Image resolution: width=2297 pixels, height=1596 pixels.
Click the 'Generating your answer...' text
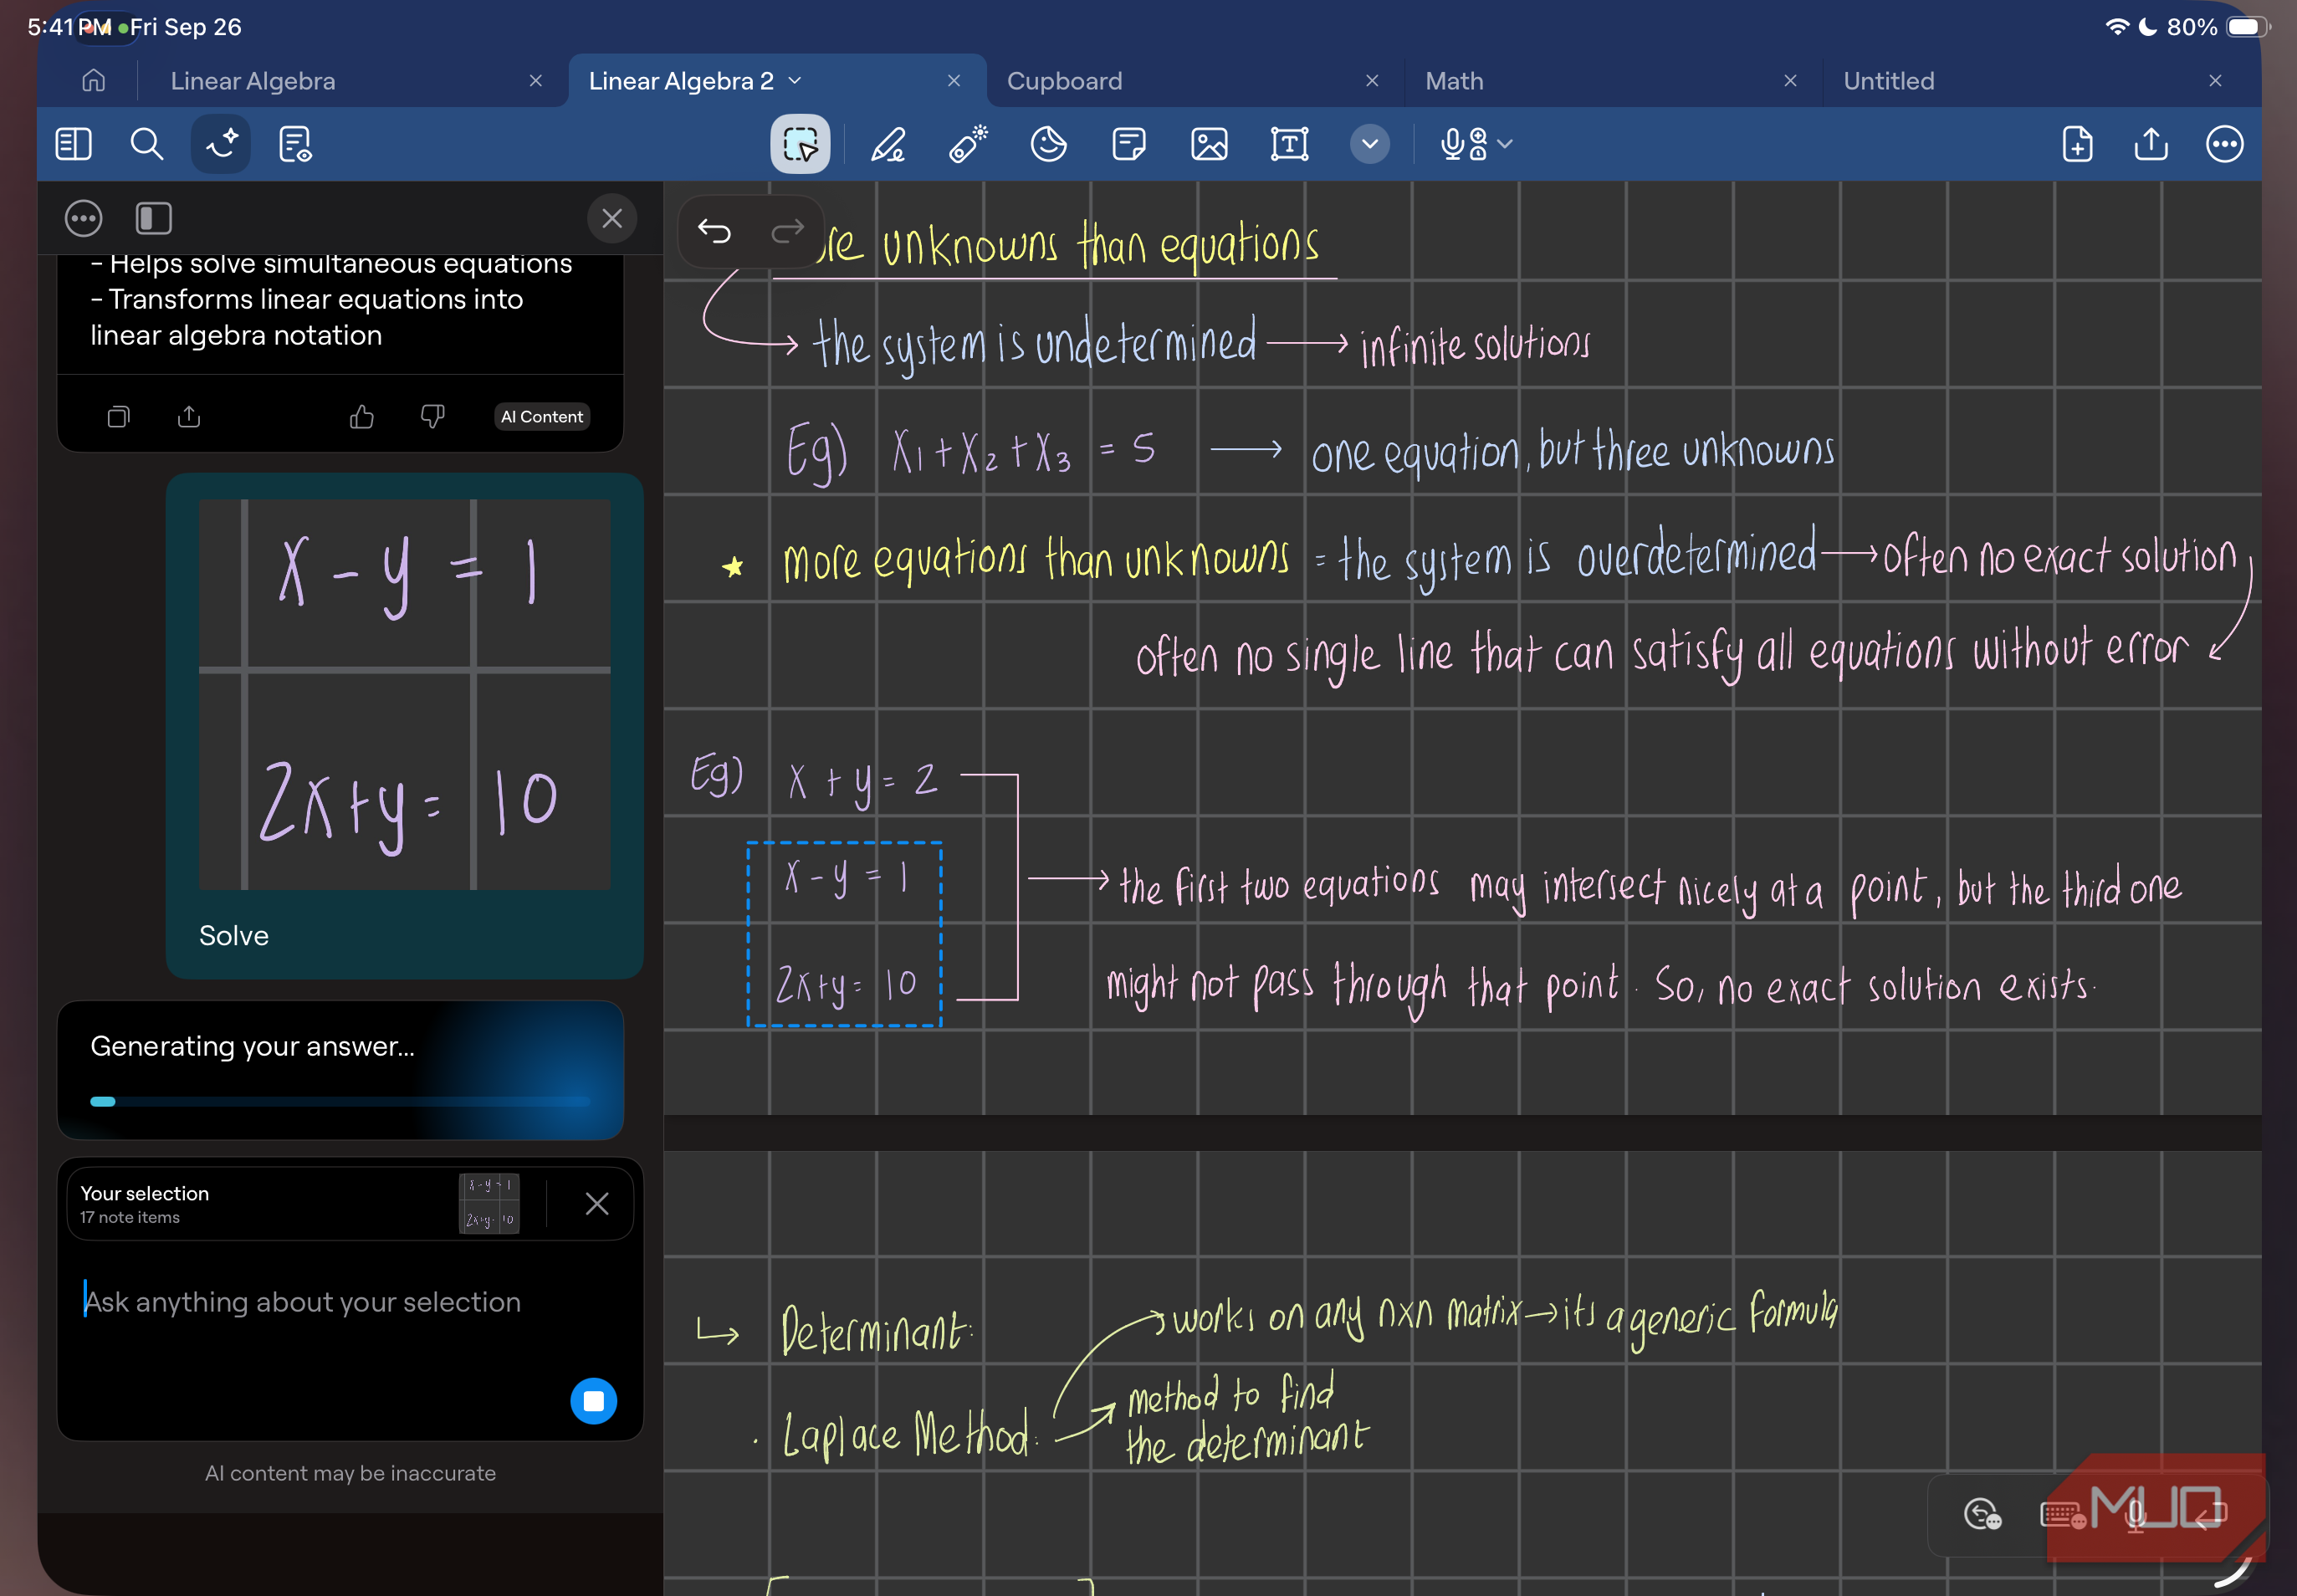point(252,1046)
